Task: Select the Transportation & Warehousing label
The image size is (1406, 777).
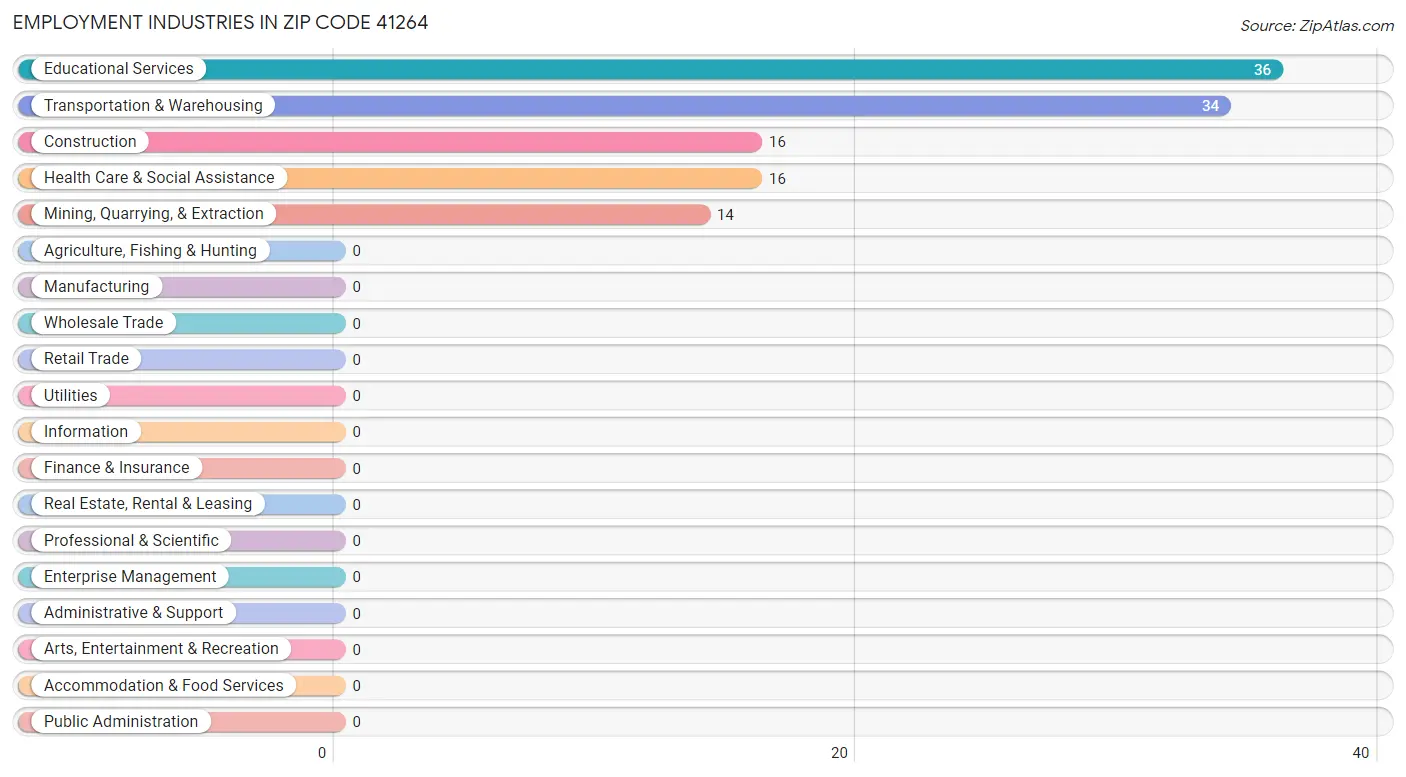Action: (153, 105)
